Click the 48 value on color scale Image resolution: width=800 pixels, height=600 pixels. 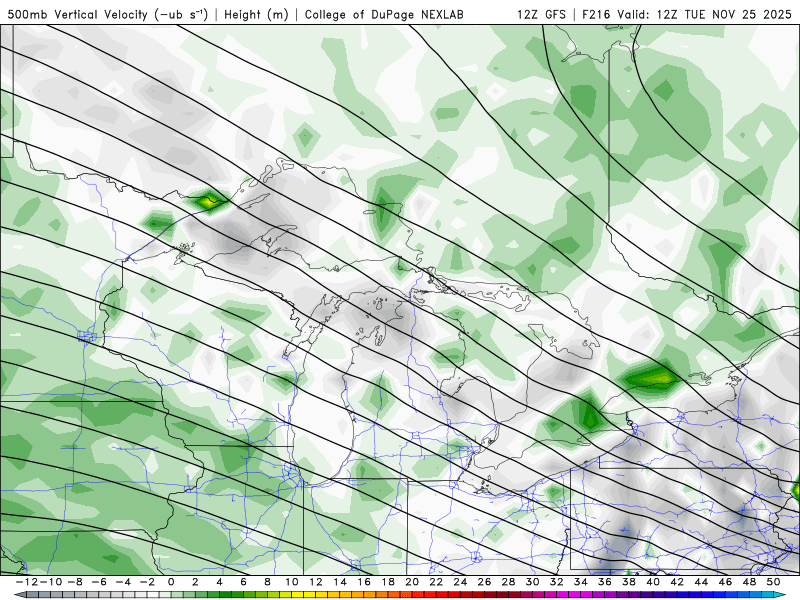[x=749, y=582]
